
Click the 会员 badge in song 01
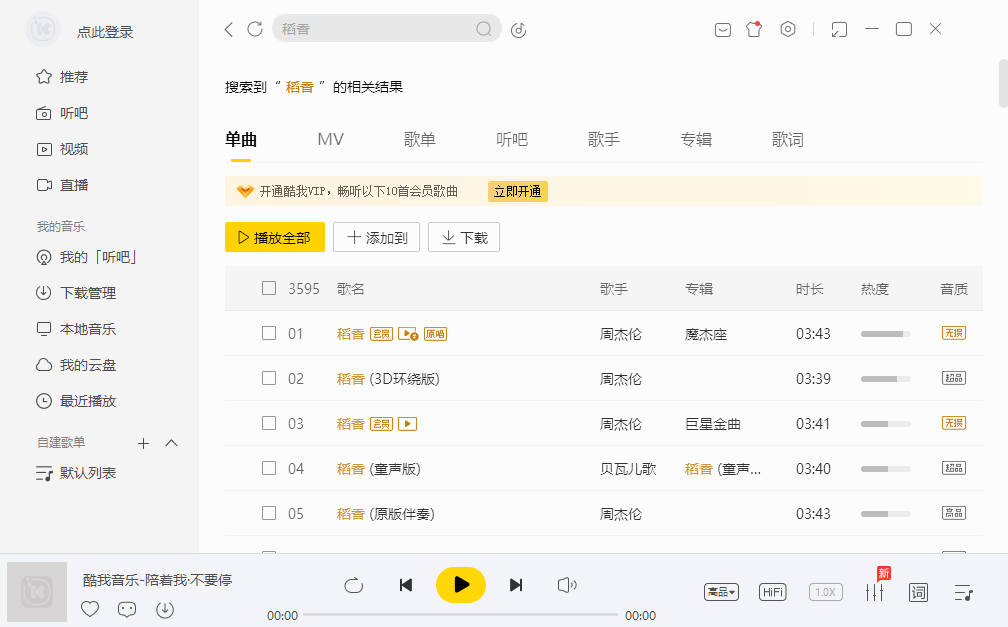381,334
